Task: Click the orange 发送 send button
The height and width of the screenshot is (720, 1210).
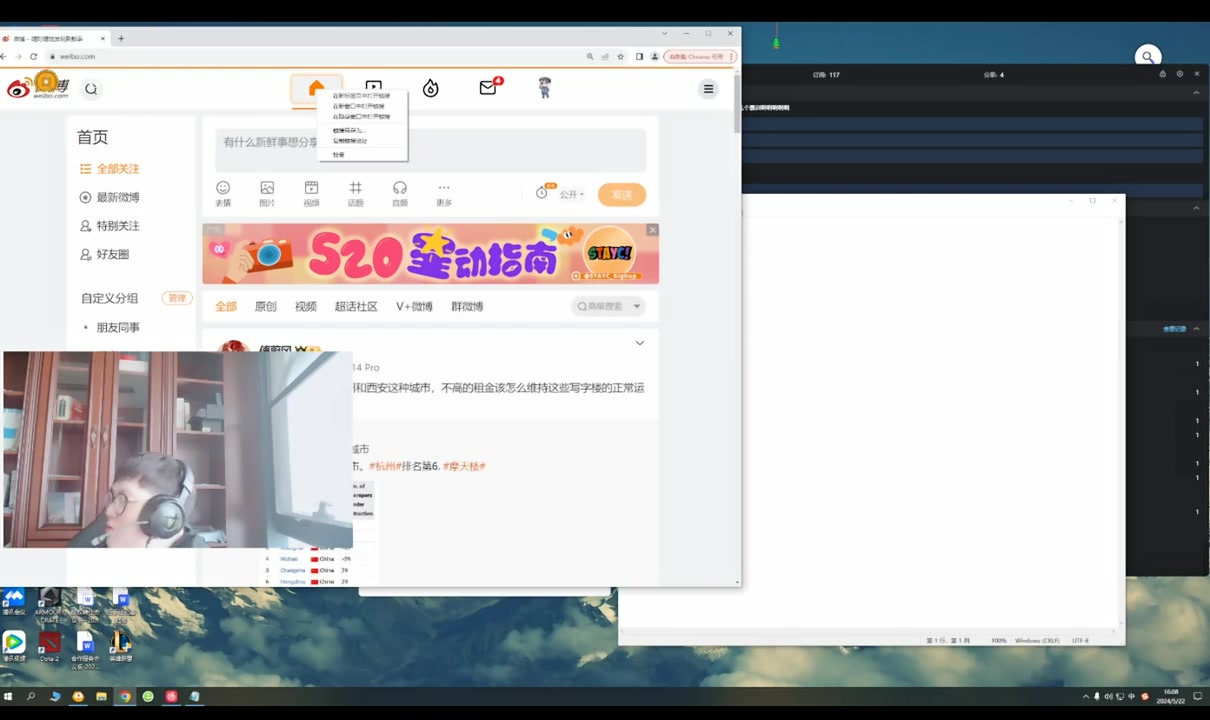Action: pyautogui.click(x=622, y=194)
